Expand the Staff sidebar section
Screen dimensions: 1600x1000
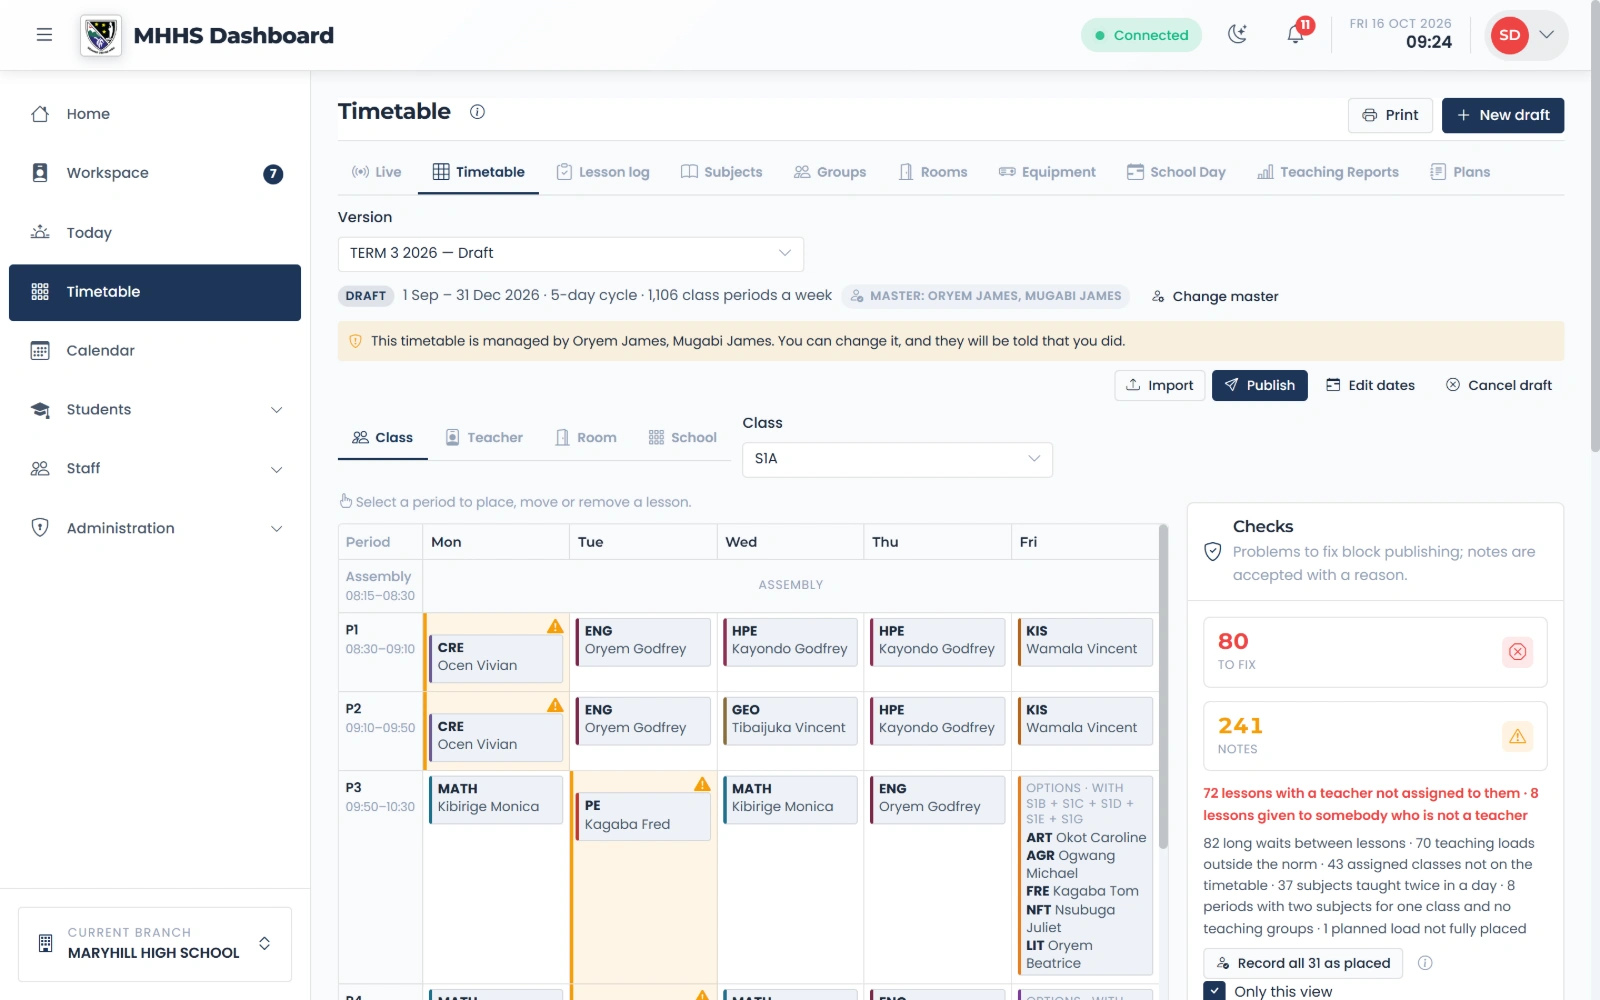tap(155, 469)
